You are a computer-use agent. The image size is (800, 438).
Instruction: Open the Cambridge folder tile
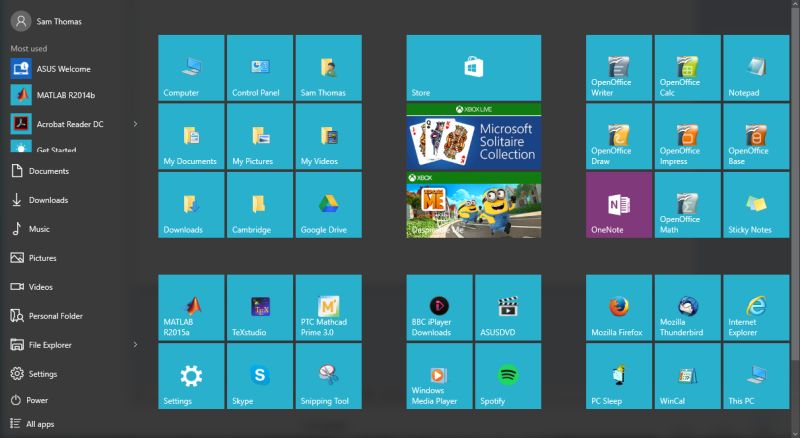260,205
